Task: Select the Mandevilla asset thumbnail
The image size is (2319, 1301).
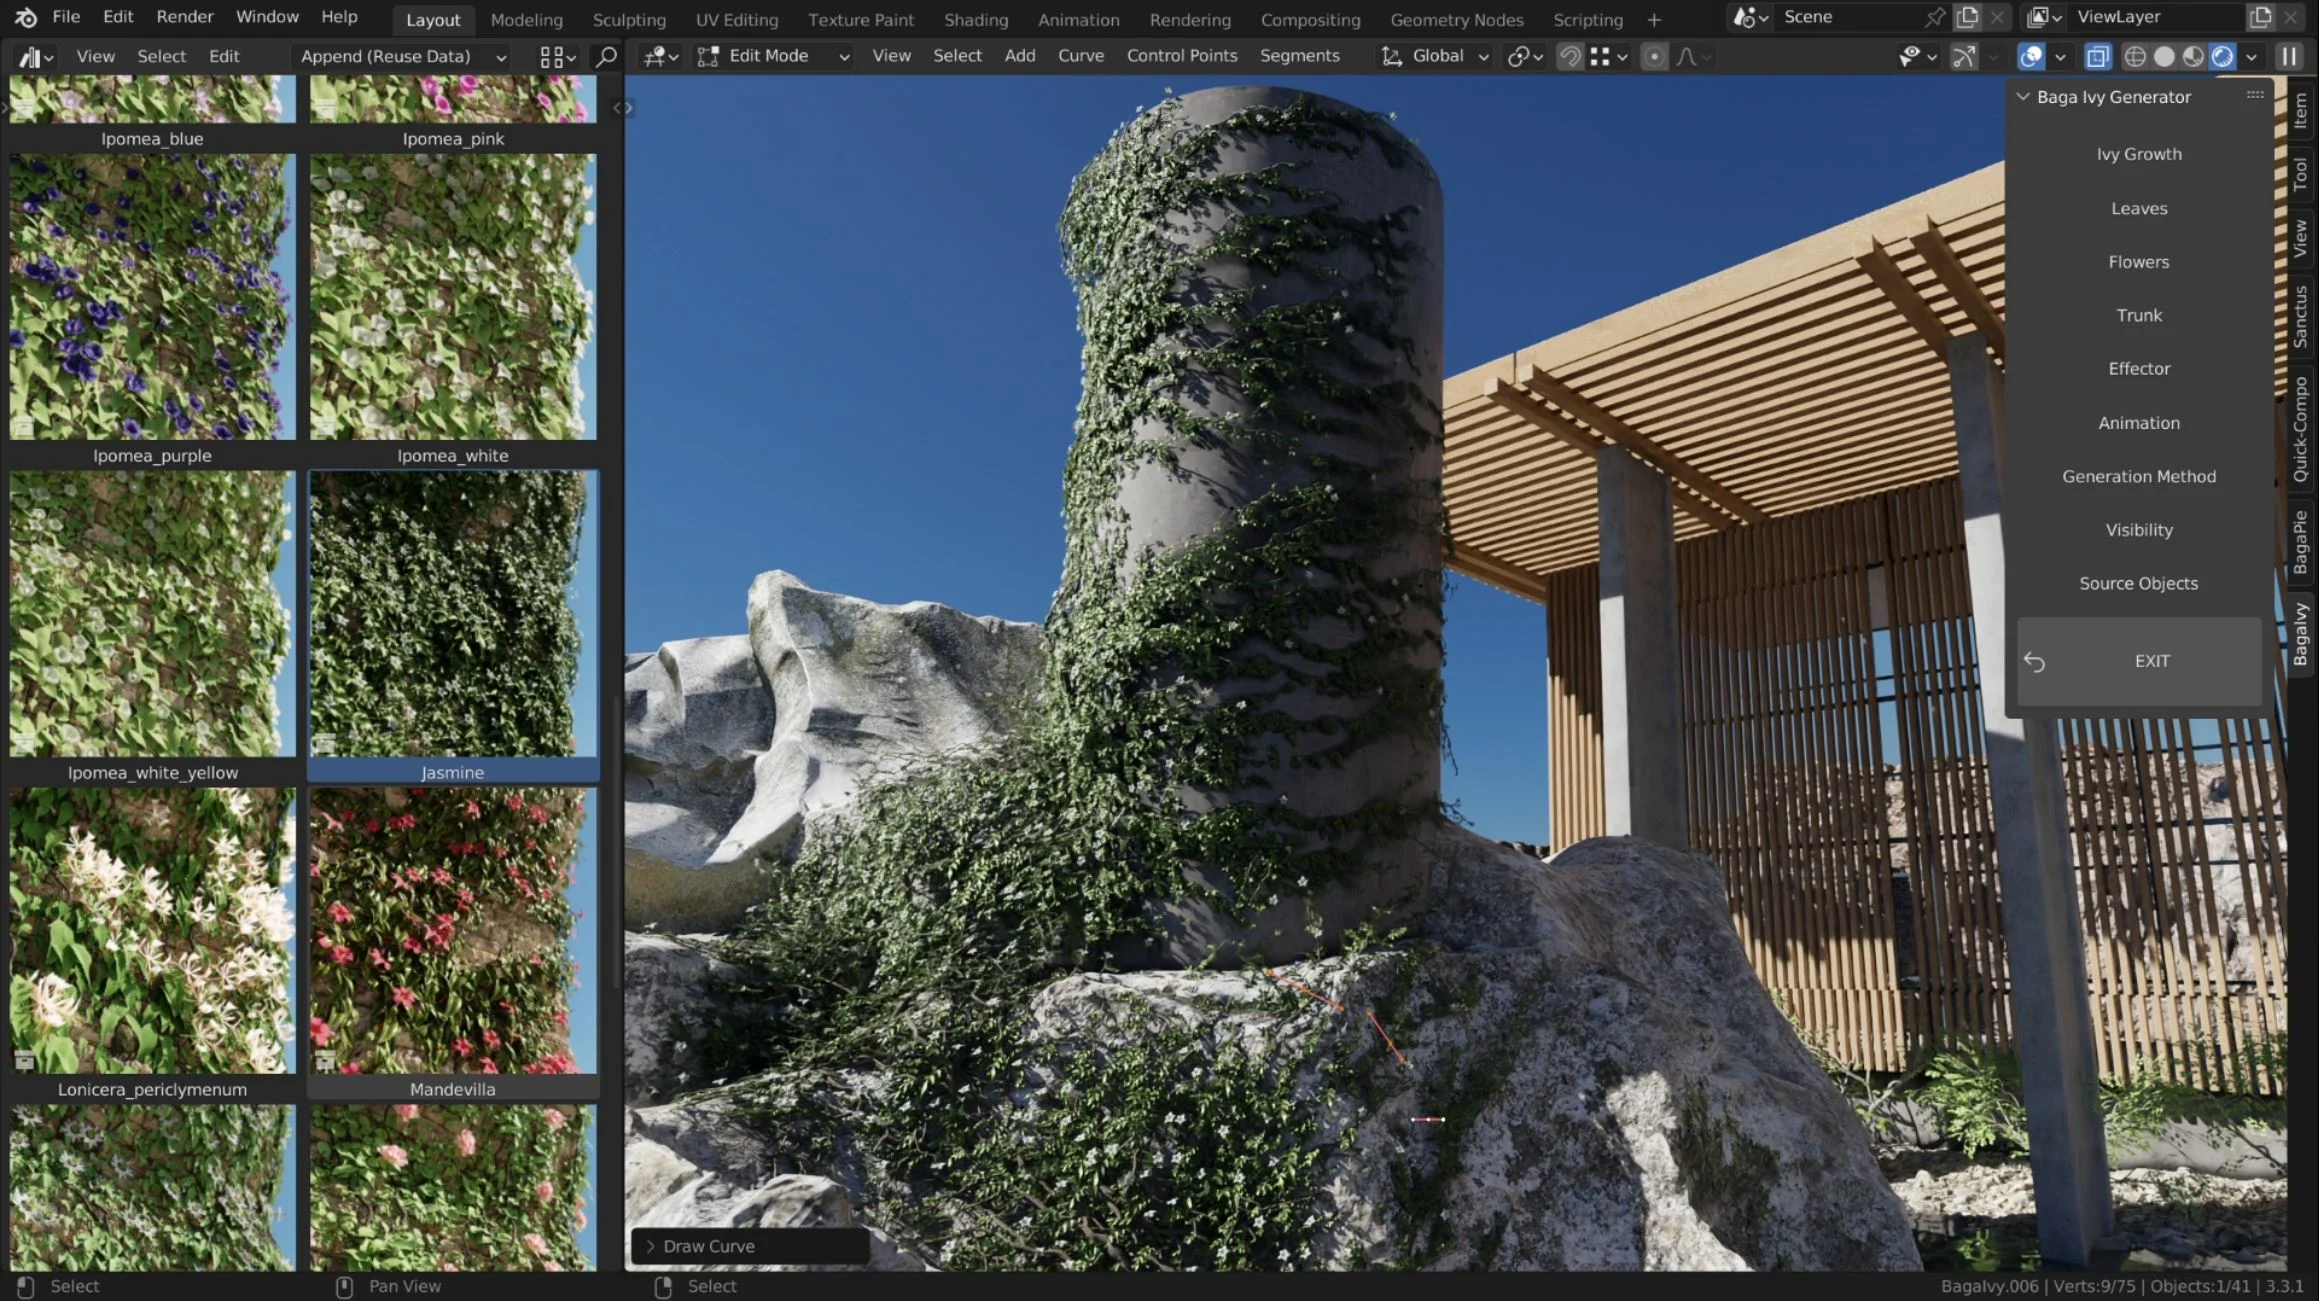Action: coord(452,931)
